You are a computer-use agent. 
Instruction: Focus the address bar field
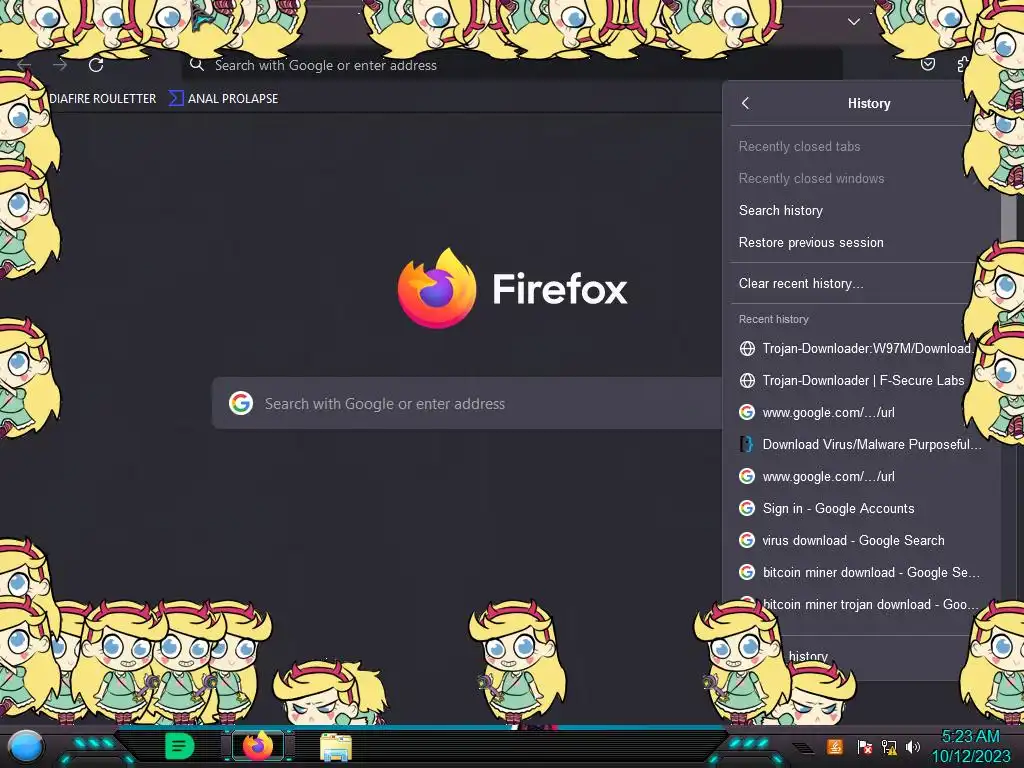(x=512, y=65)
